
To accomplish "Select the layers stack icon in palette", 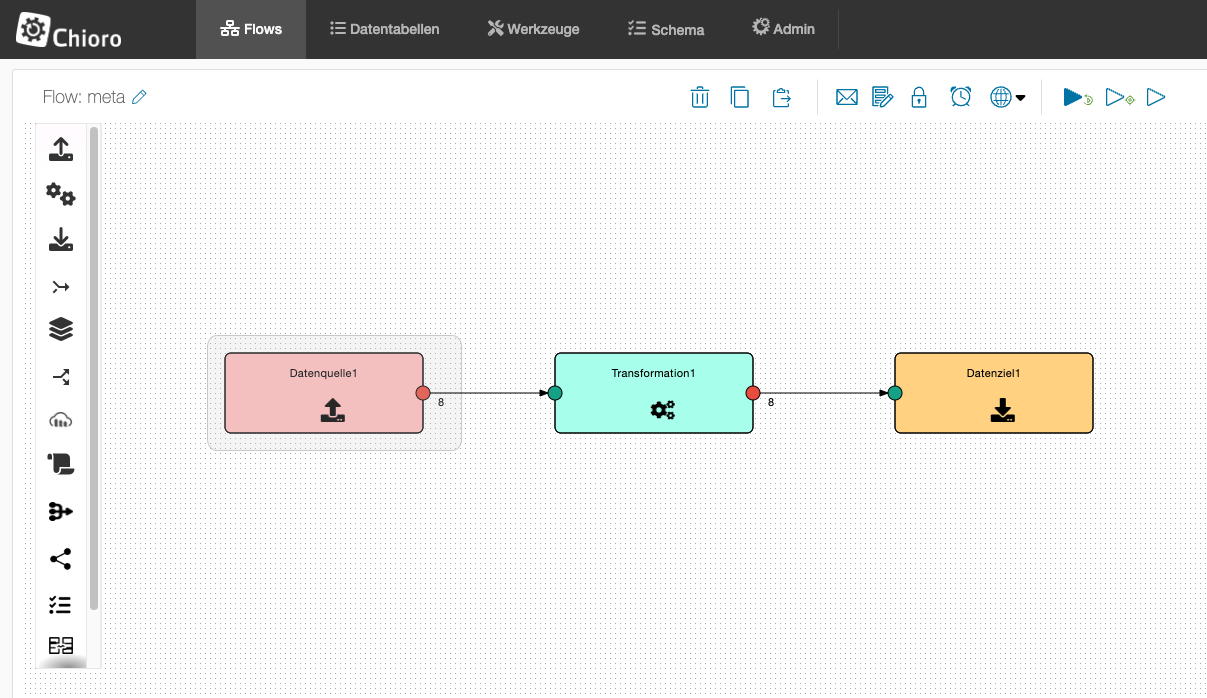I will coord(61,329).
